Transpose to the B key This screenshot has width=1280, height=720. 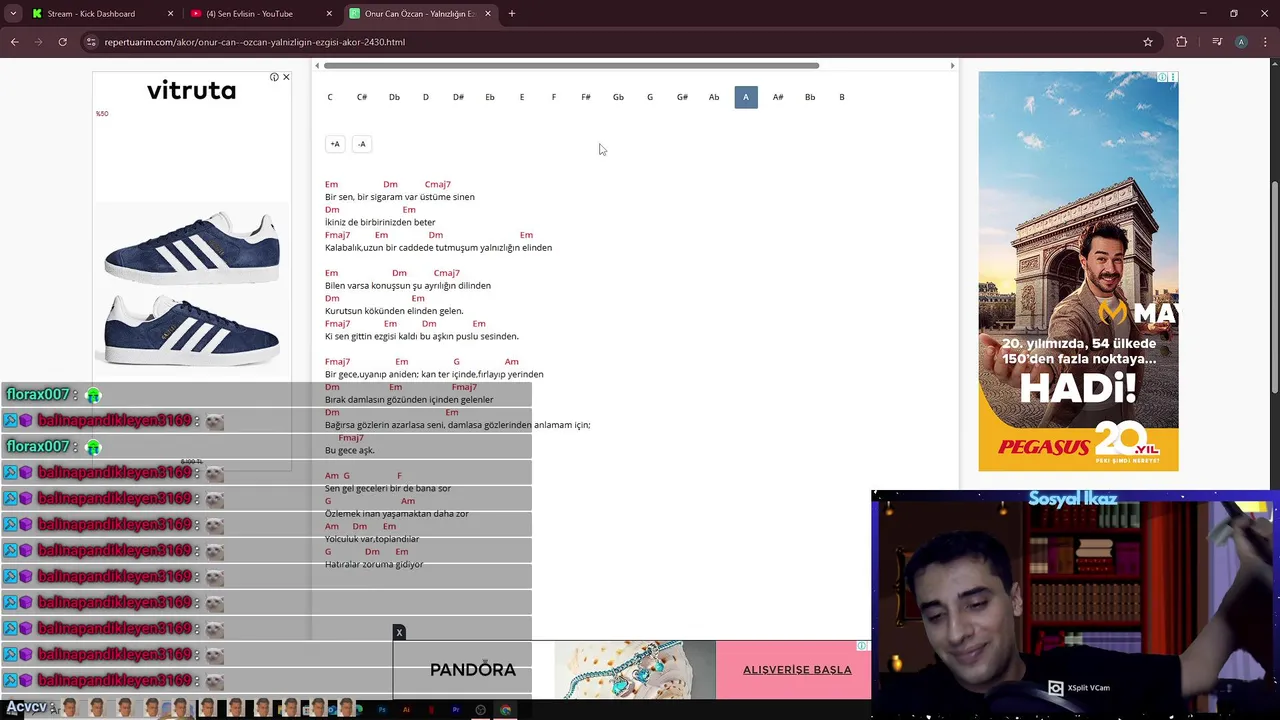842,97
